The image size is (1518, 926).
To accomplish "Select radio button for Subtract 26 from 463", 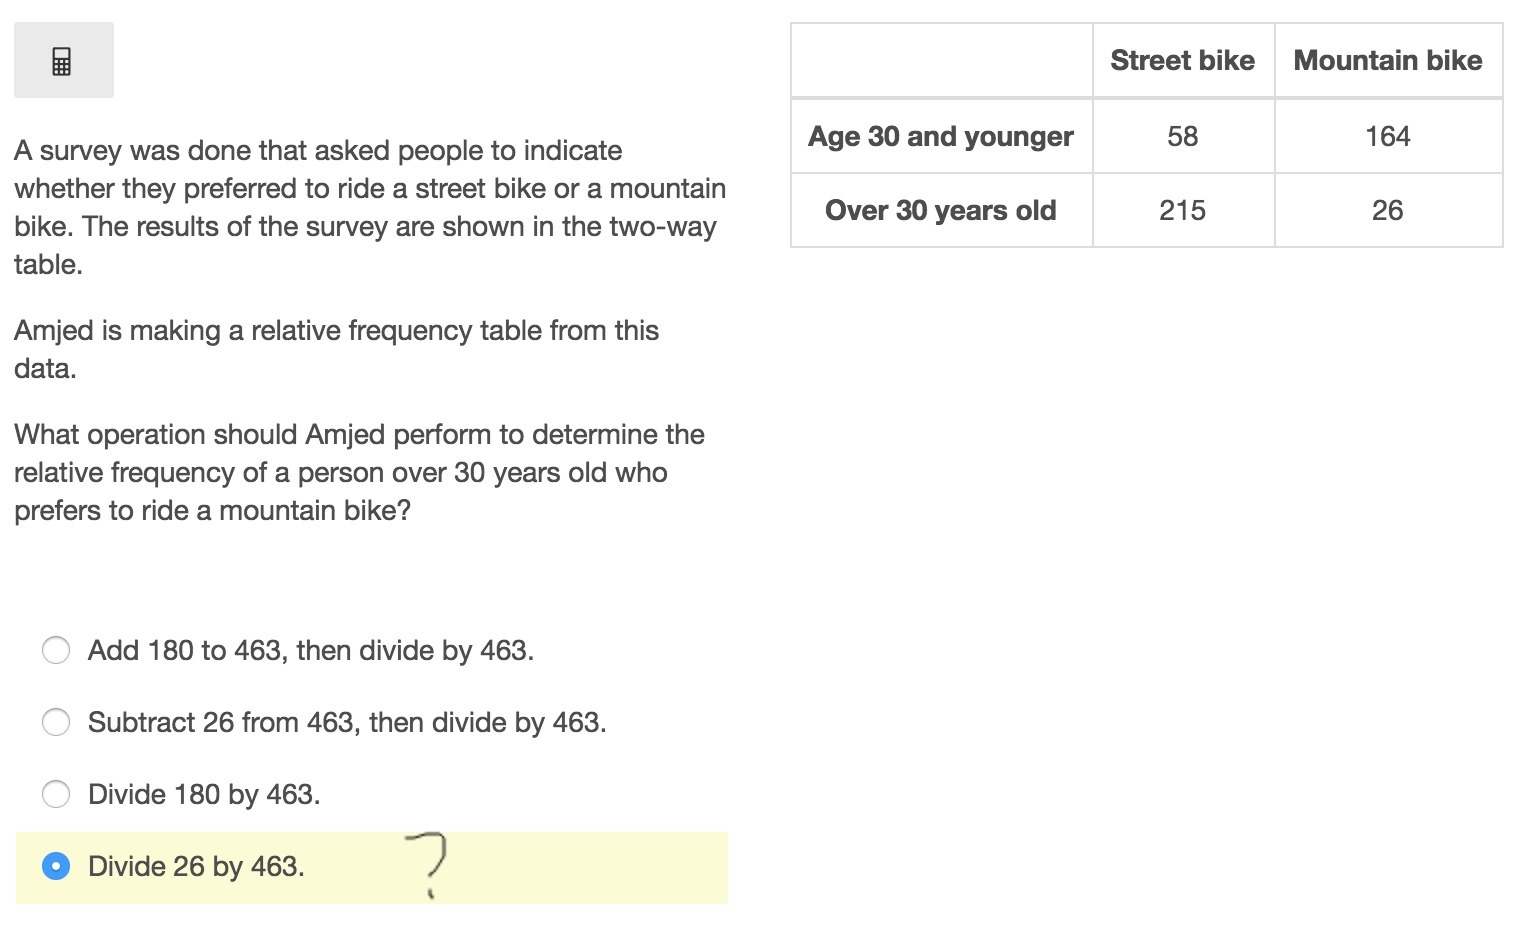I will pos(56,722).
